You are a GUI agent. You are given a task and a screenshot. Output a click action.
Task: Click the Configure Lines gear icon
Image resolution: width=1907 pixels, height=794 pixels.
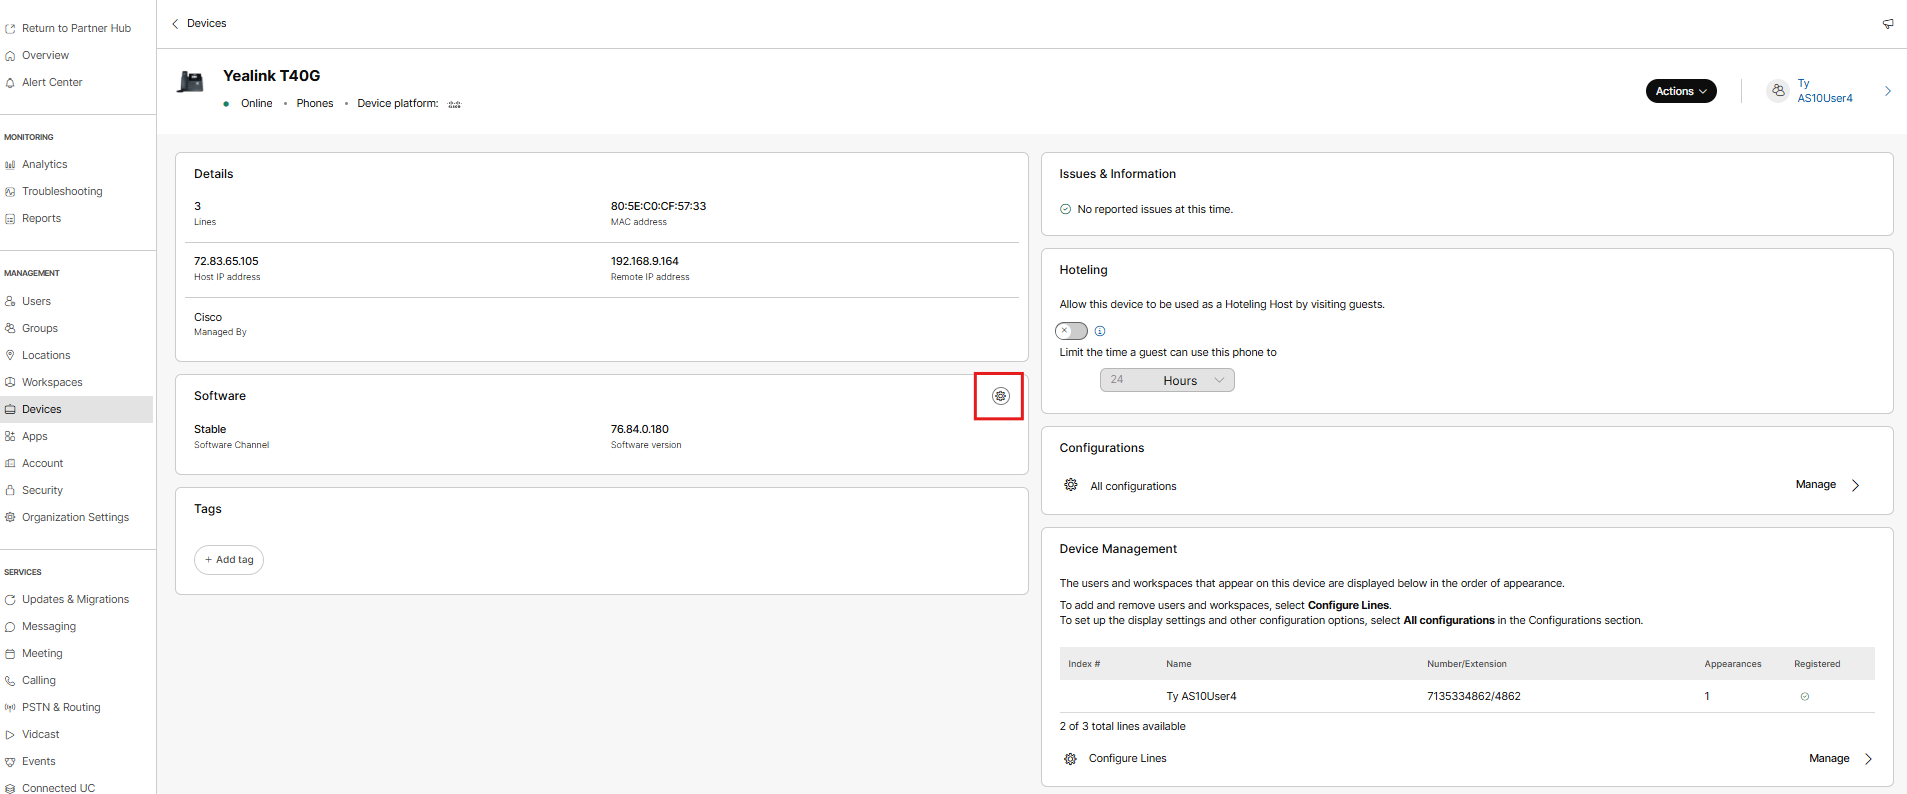pyautogui.click(x=1070, y=759)
